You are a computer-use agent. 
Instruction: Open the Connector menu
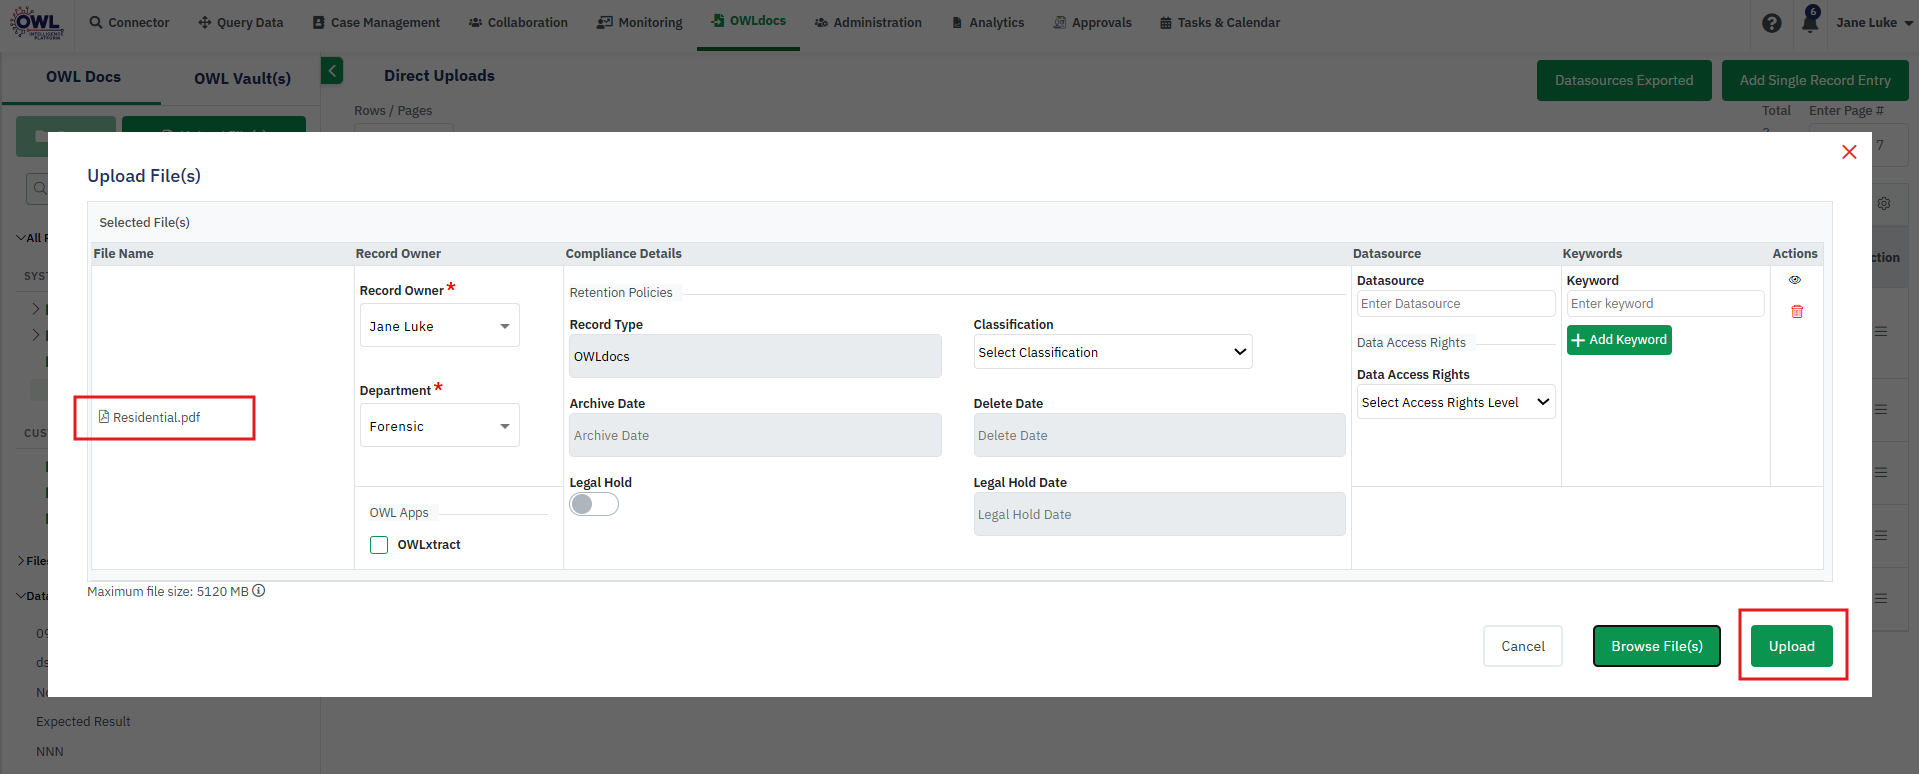(x=129, y=22)
